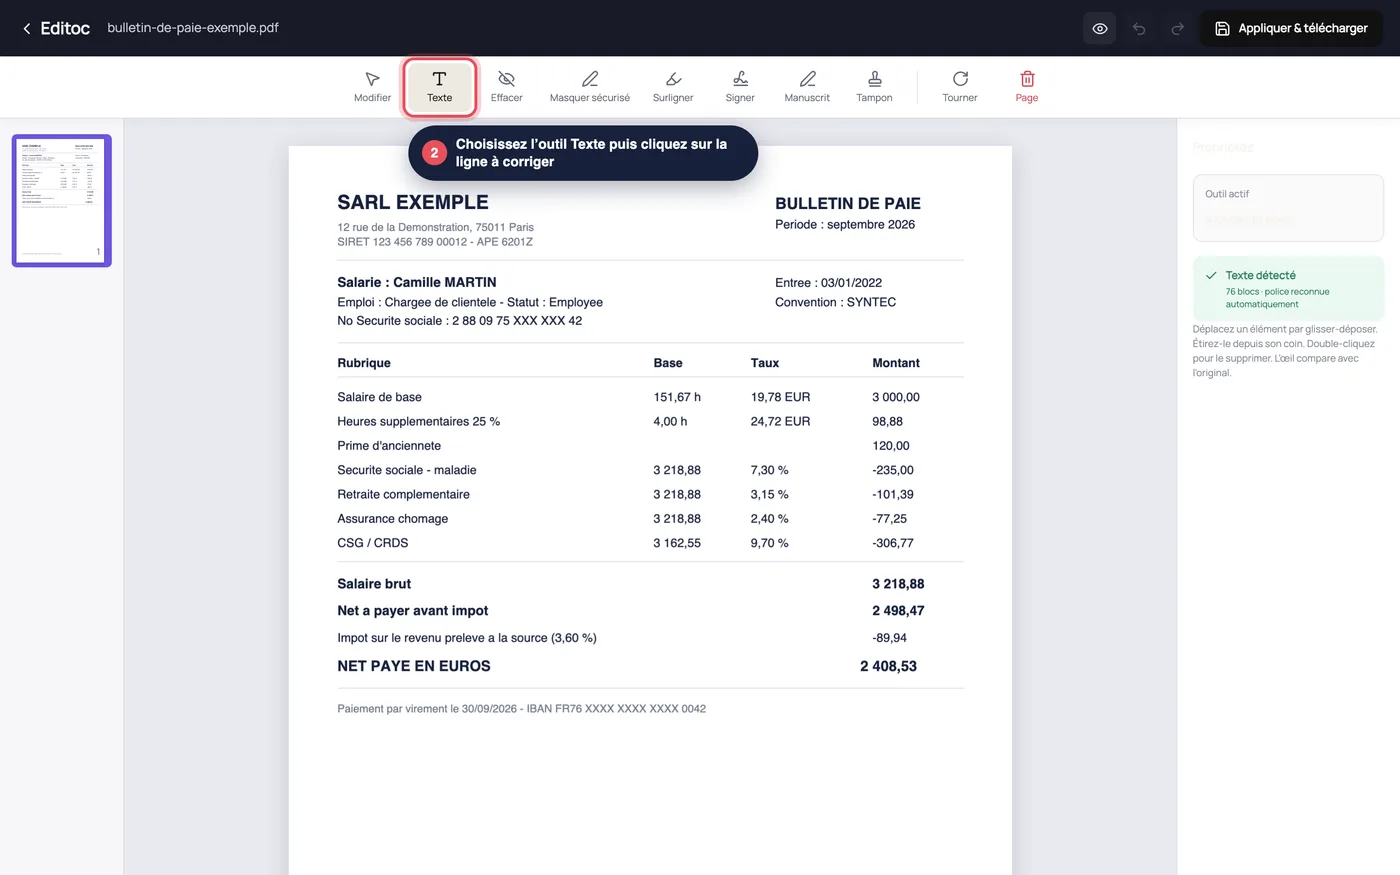Toggle the eye compare-with-original button
Image resolution: width=1400 pixels, height=875 pixels.
click(x=1100, y=28)
